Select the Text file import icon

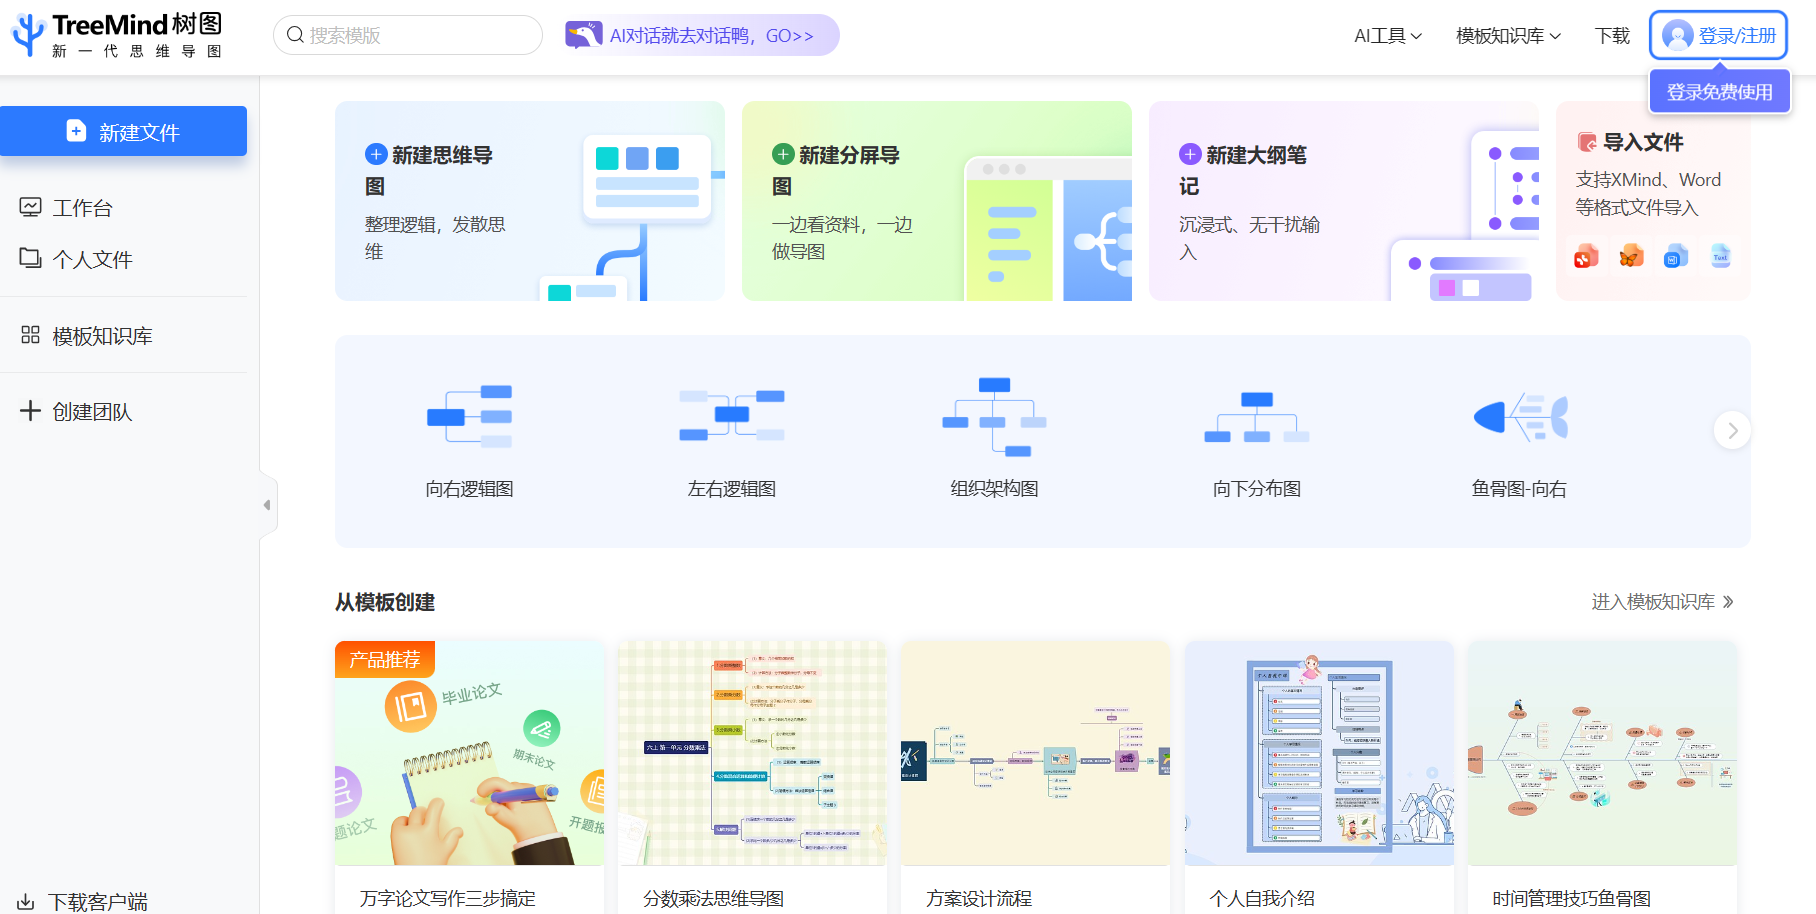pos(1721,256)
